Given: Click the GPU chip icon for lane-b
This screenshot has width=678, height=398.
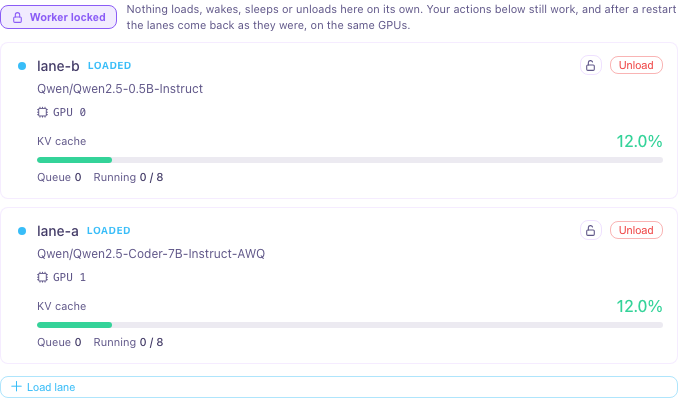Looking at the screenshot, I should tap(42, 112).
